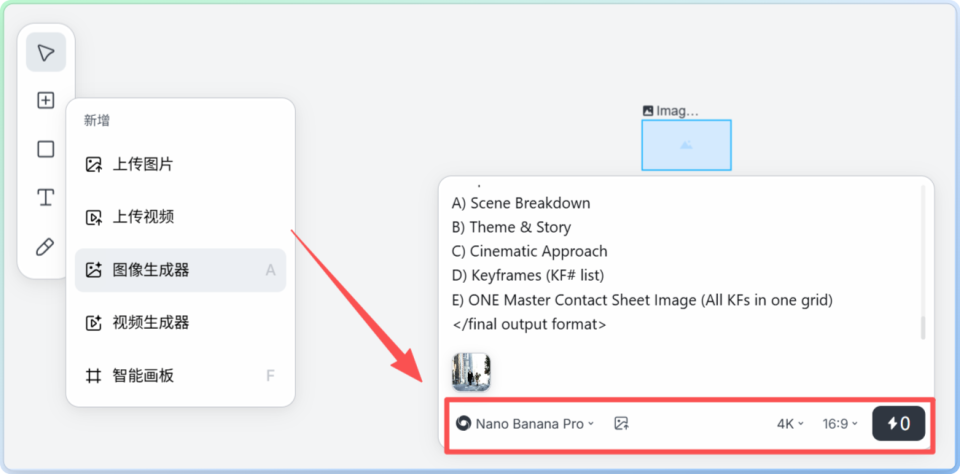Viewport: 960px width, 474px height.
Task: Click the add new element plus icon
Action: (x=46, y=100)
